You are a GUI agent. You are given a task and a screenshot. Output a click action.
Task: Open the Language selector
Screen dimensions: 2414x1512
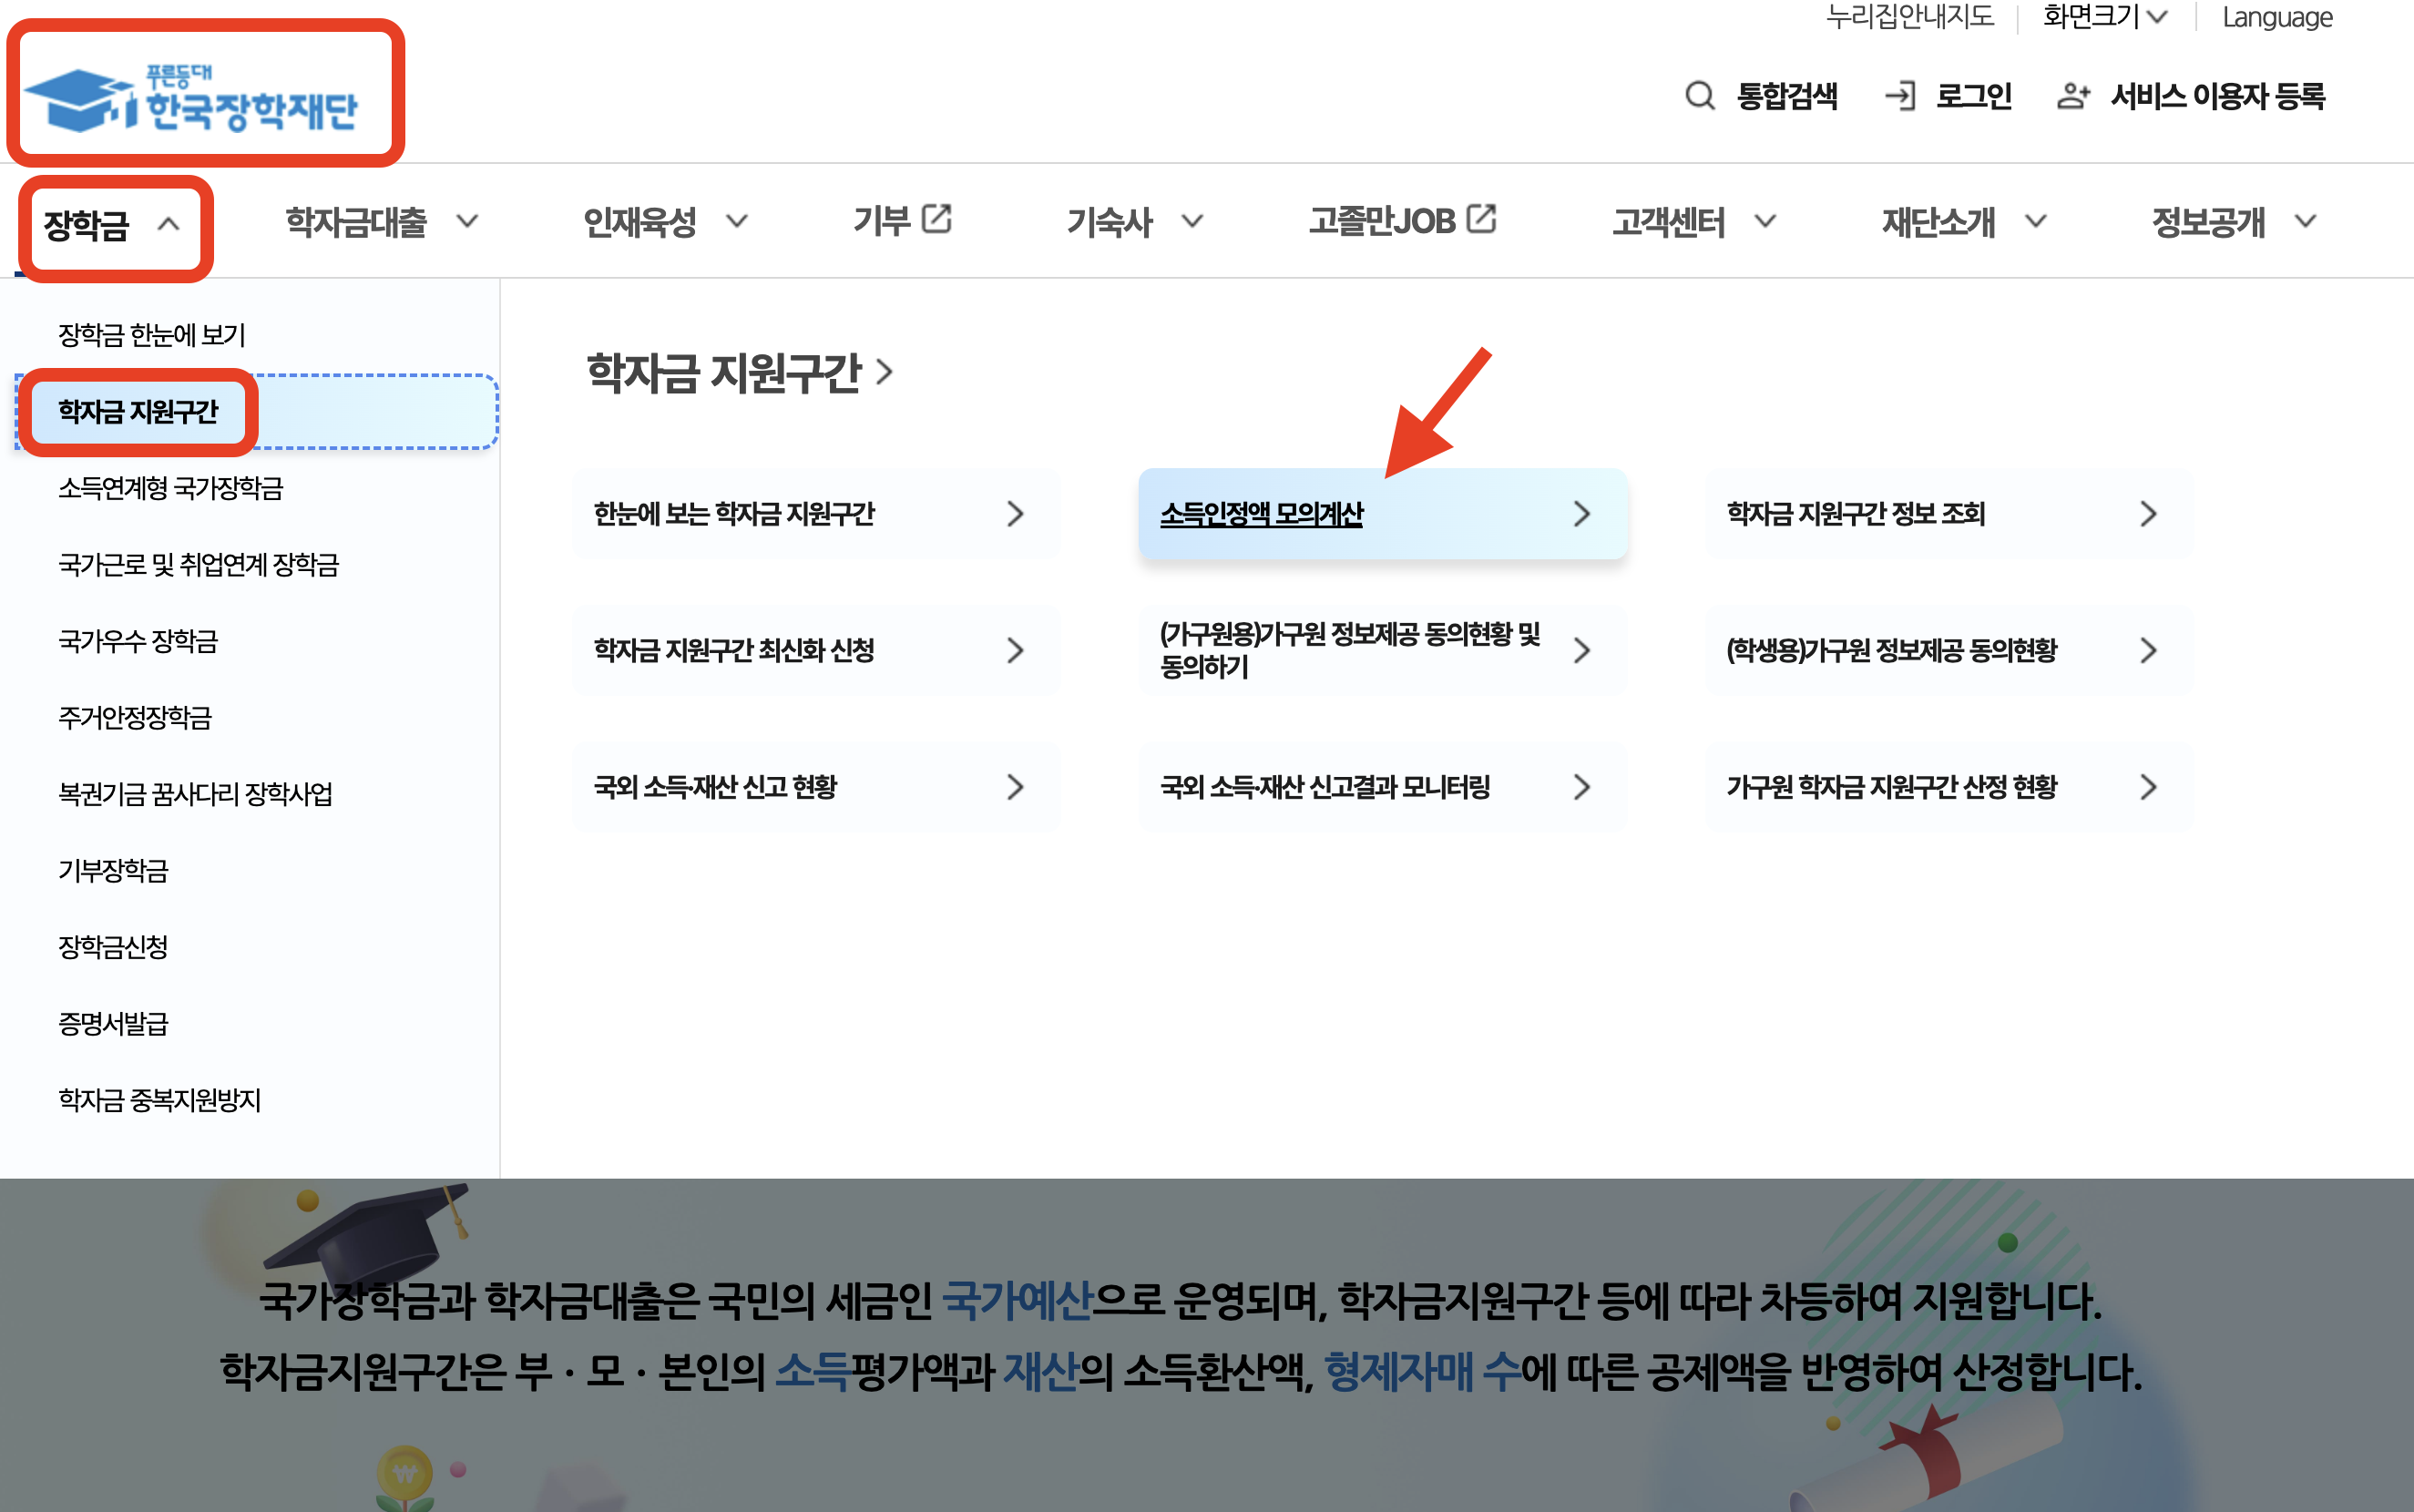(x=2277, y=17)
